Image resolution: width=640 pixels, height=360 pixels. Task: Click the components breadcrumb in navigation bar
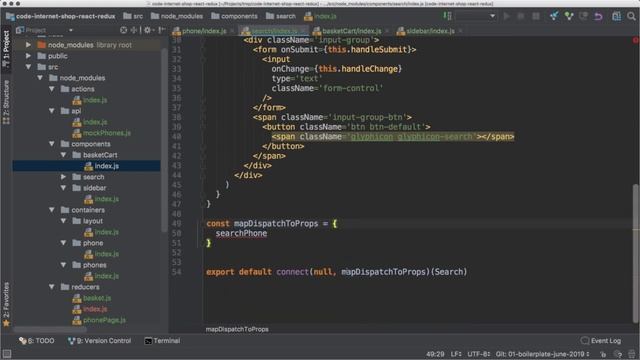coord(234,16)
